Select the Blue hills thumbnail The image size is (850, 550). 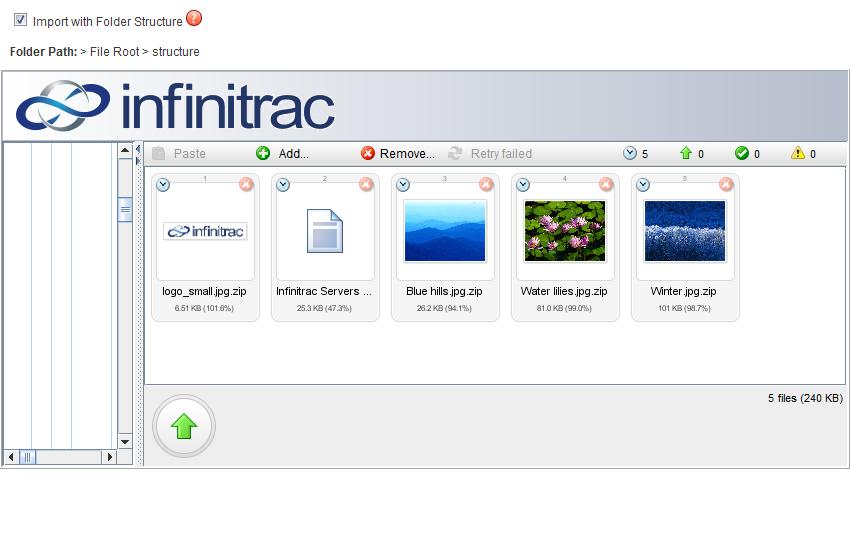click(445, 231)
